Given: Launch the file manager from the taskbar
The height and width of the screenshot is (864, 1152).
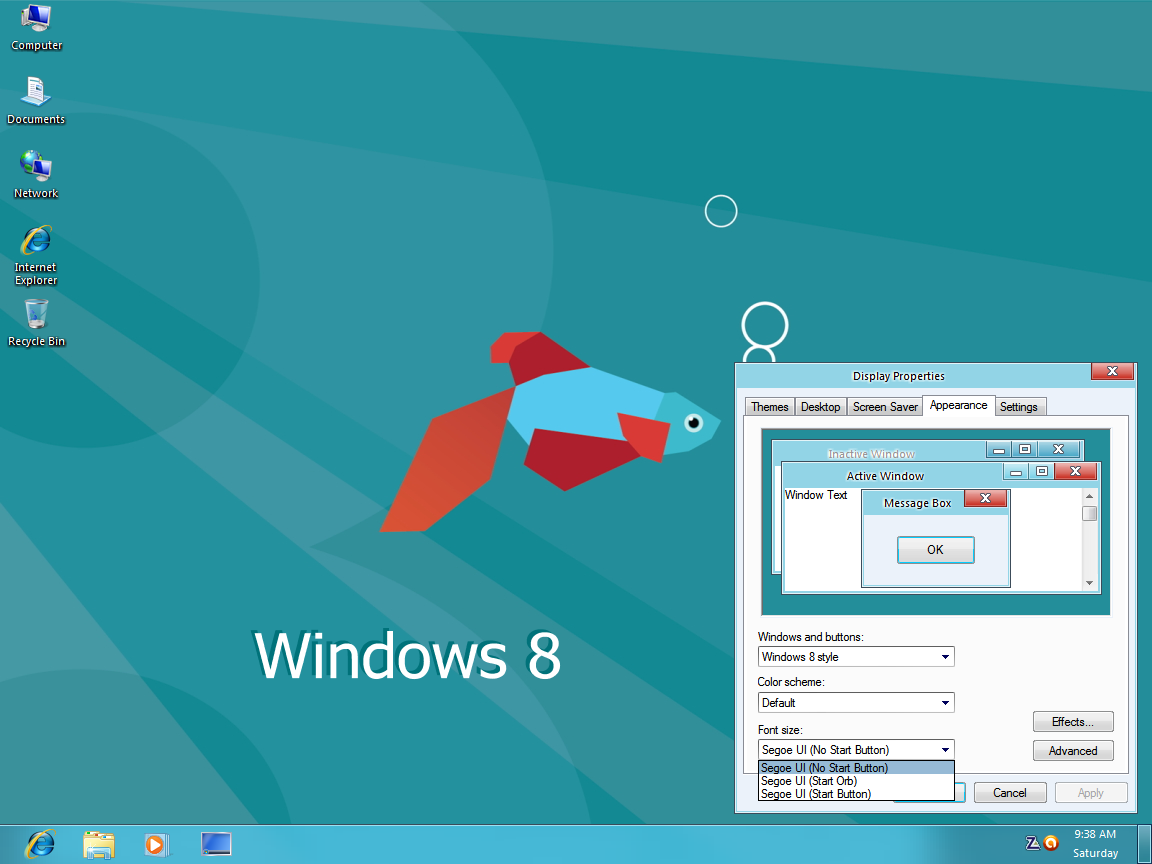Looking at the screenshot, I should (x=99, y=844).
